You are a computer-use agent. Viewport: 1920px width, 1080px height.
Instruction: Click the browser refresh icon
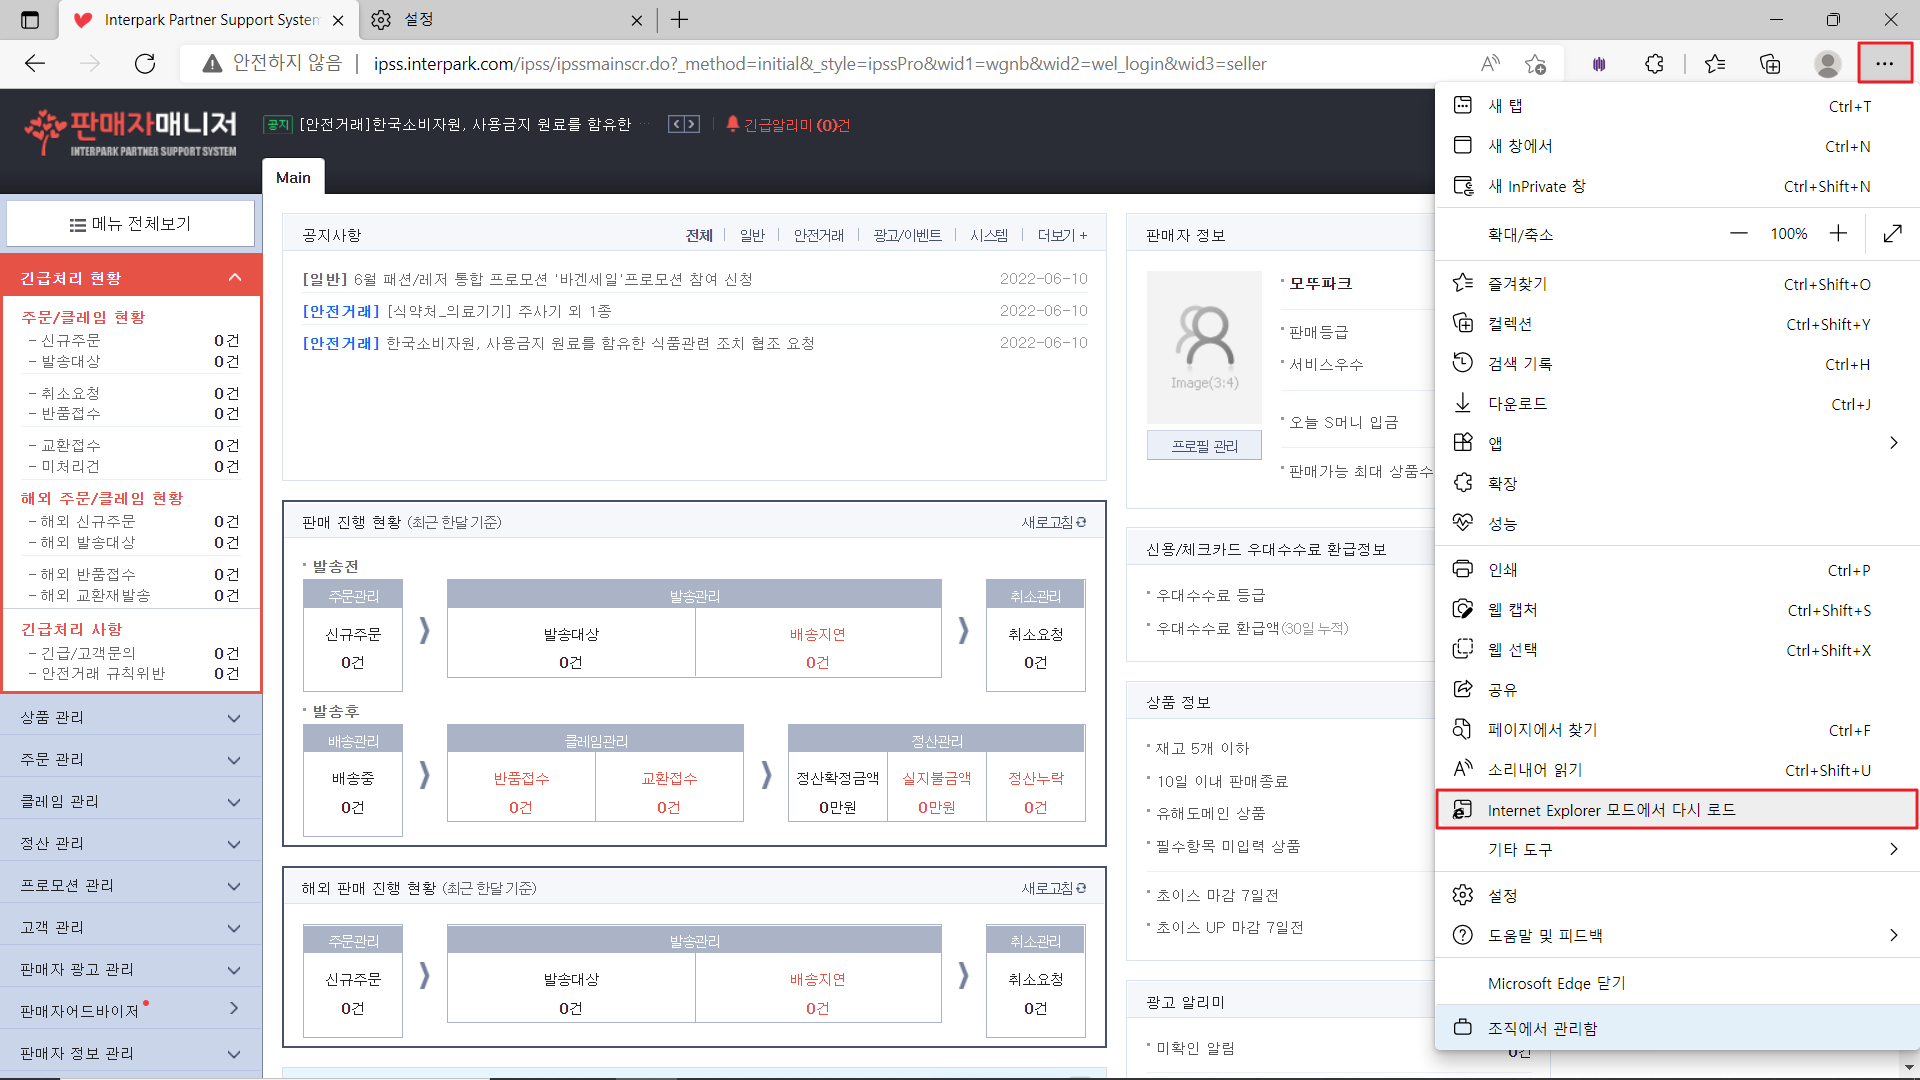[x=145, y=64]
